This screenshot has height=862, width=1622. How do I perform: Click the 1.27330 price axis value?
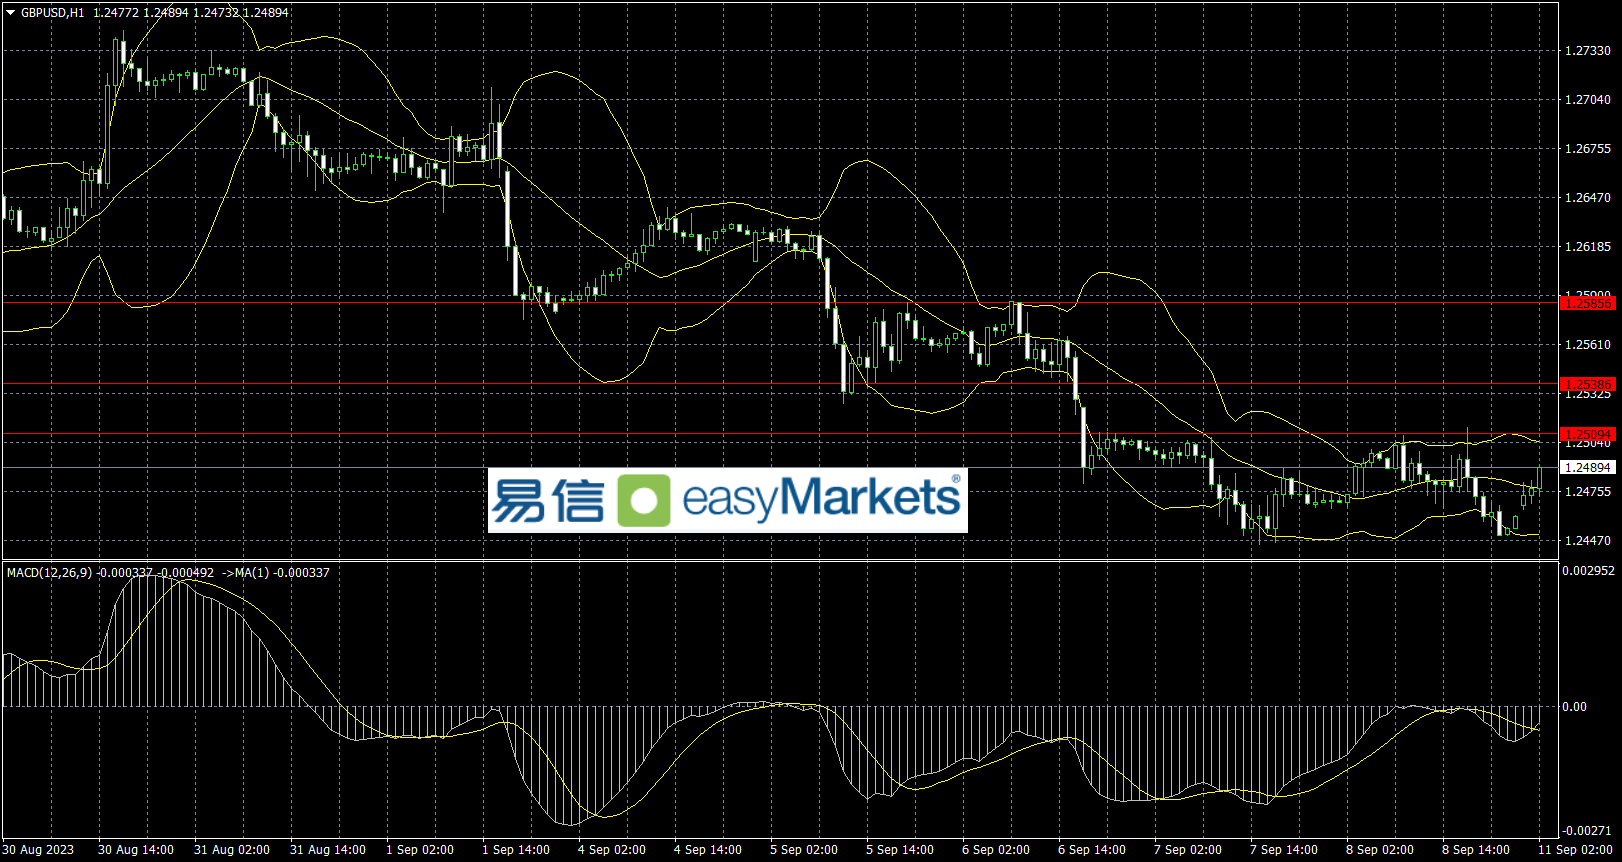click(x=1588, y=51)
